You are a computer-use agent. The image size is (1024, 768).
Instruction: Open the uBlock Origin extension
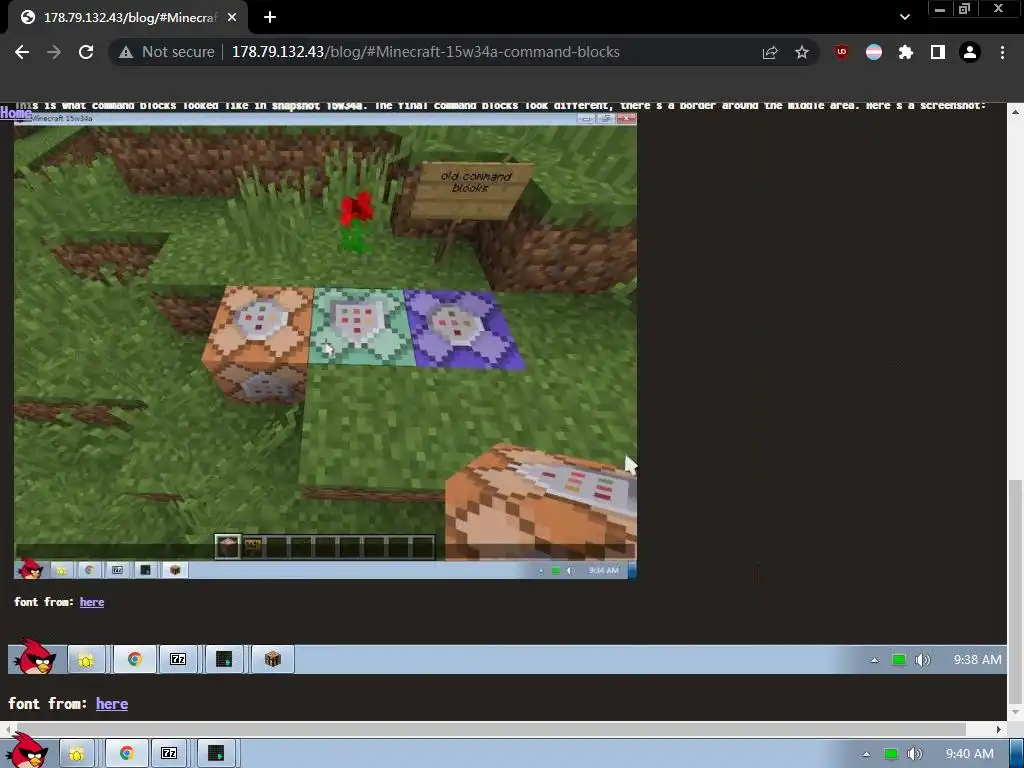pos(841,52)
